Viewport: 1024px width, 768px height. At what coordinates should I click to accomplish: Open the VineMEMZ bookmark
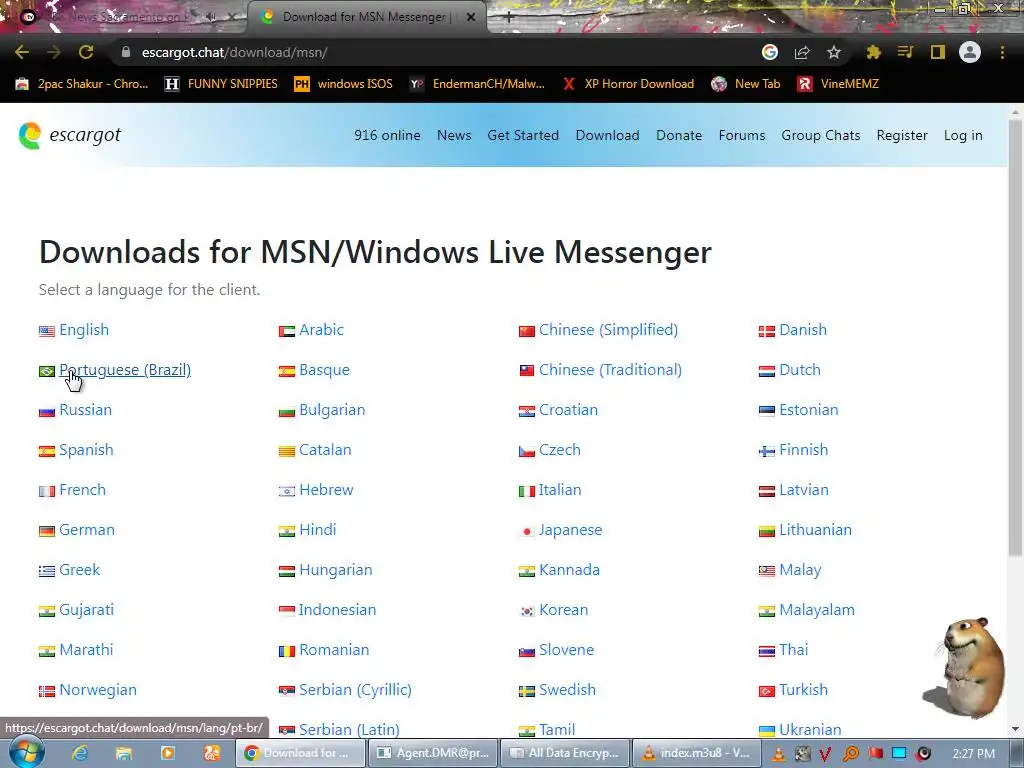839,84
